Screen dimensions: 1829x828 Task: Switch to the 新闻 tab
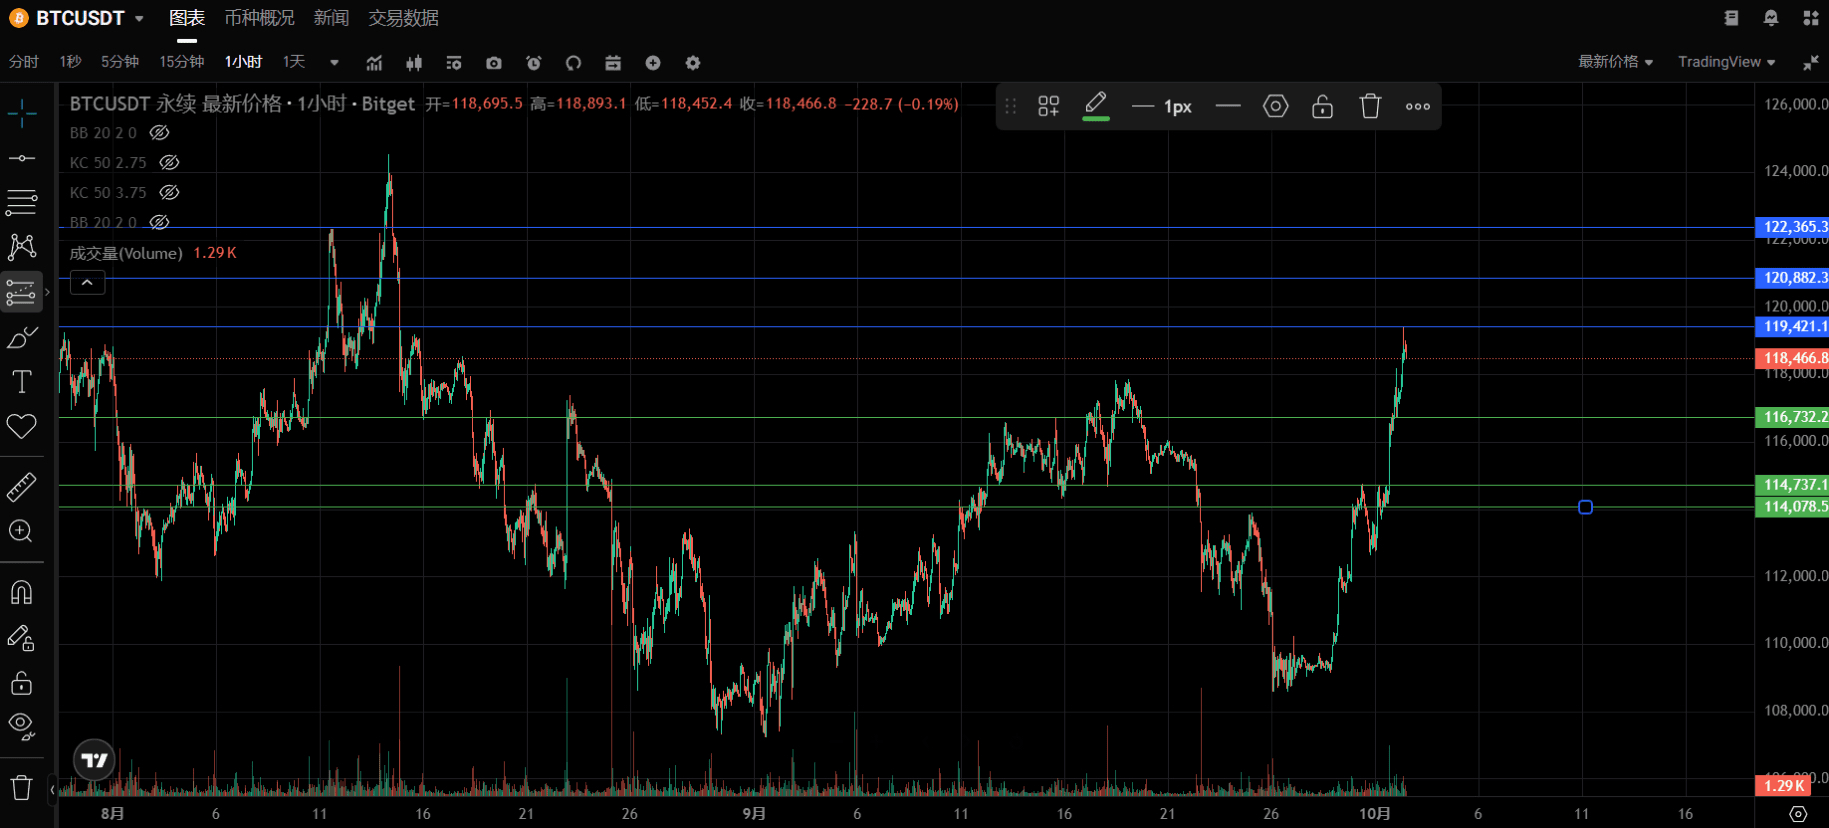331,18
